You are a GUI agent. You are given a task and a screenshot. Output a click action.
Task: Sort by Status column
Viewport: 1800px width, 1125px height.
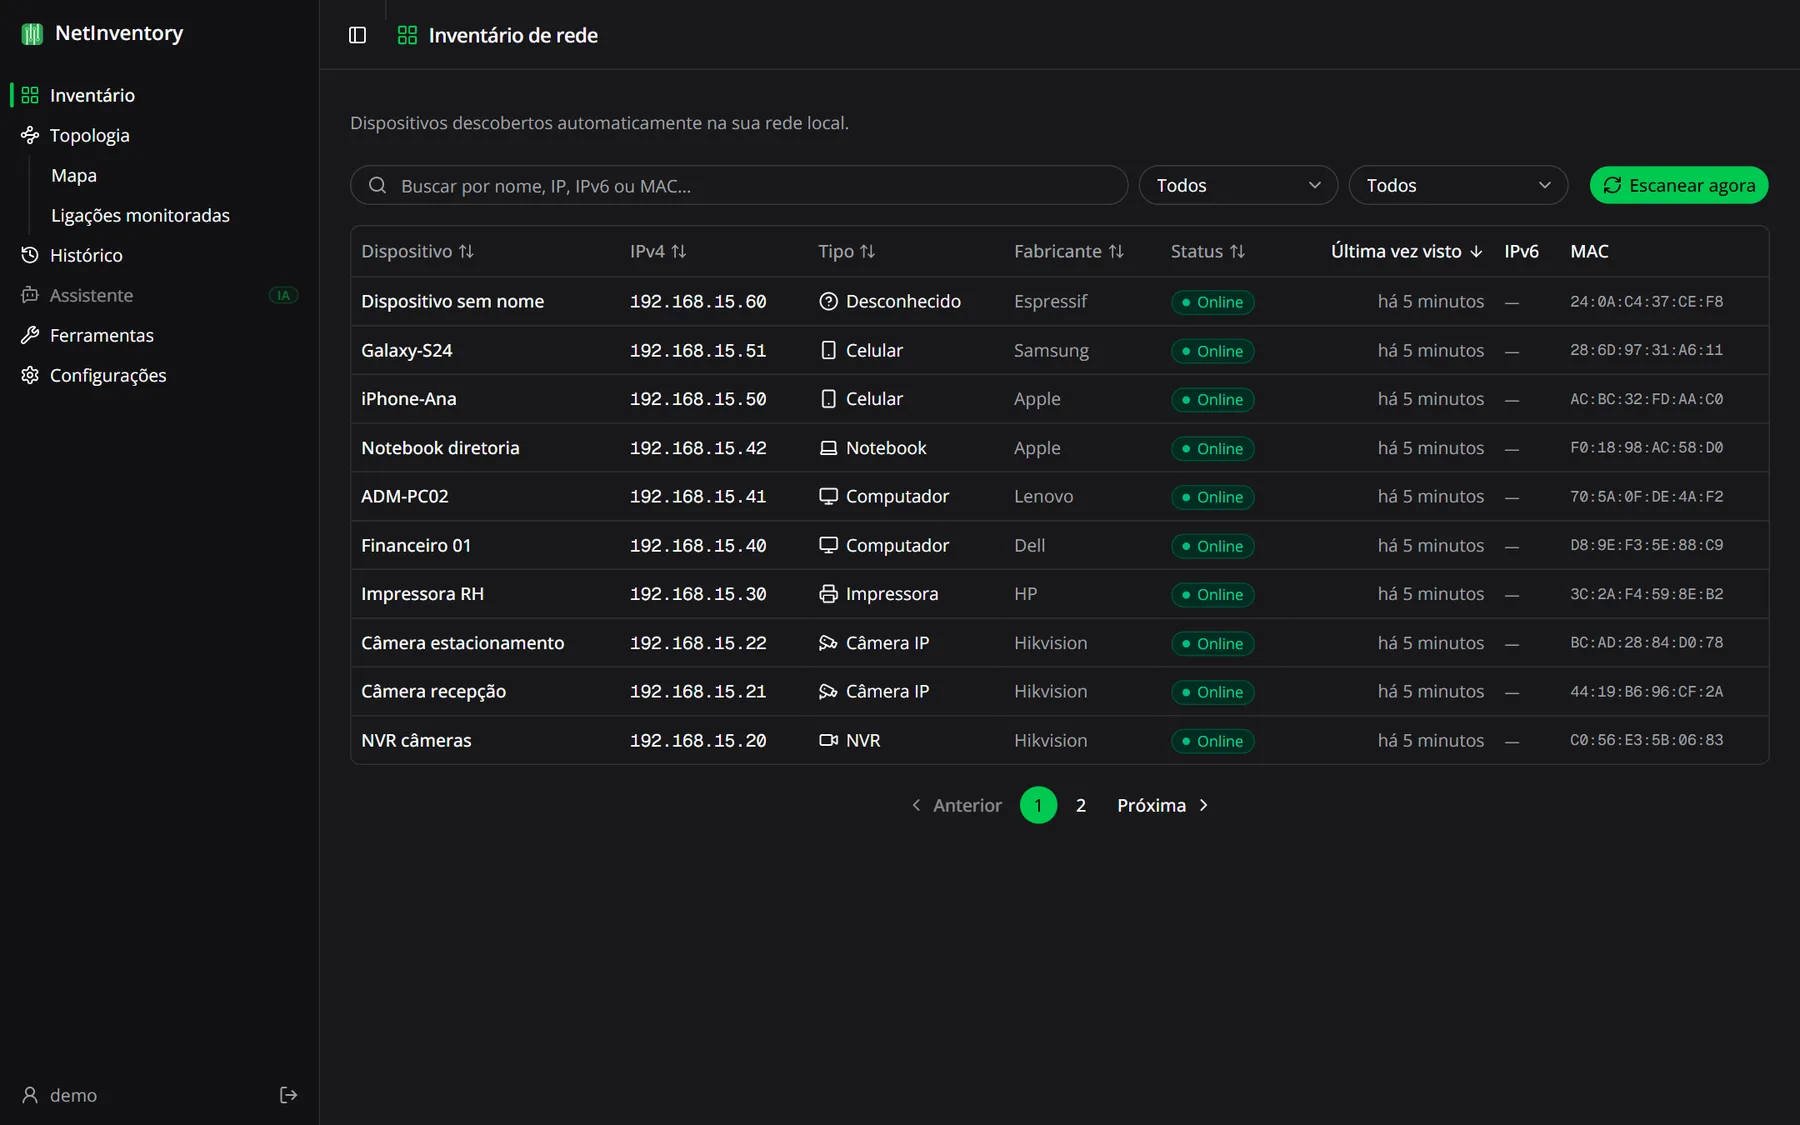(1208, 251)
